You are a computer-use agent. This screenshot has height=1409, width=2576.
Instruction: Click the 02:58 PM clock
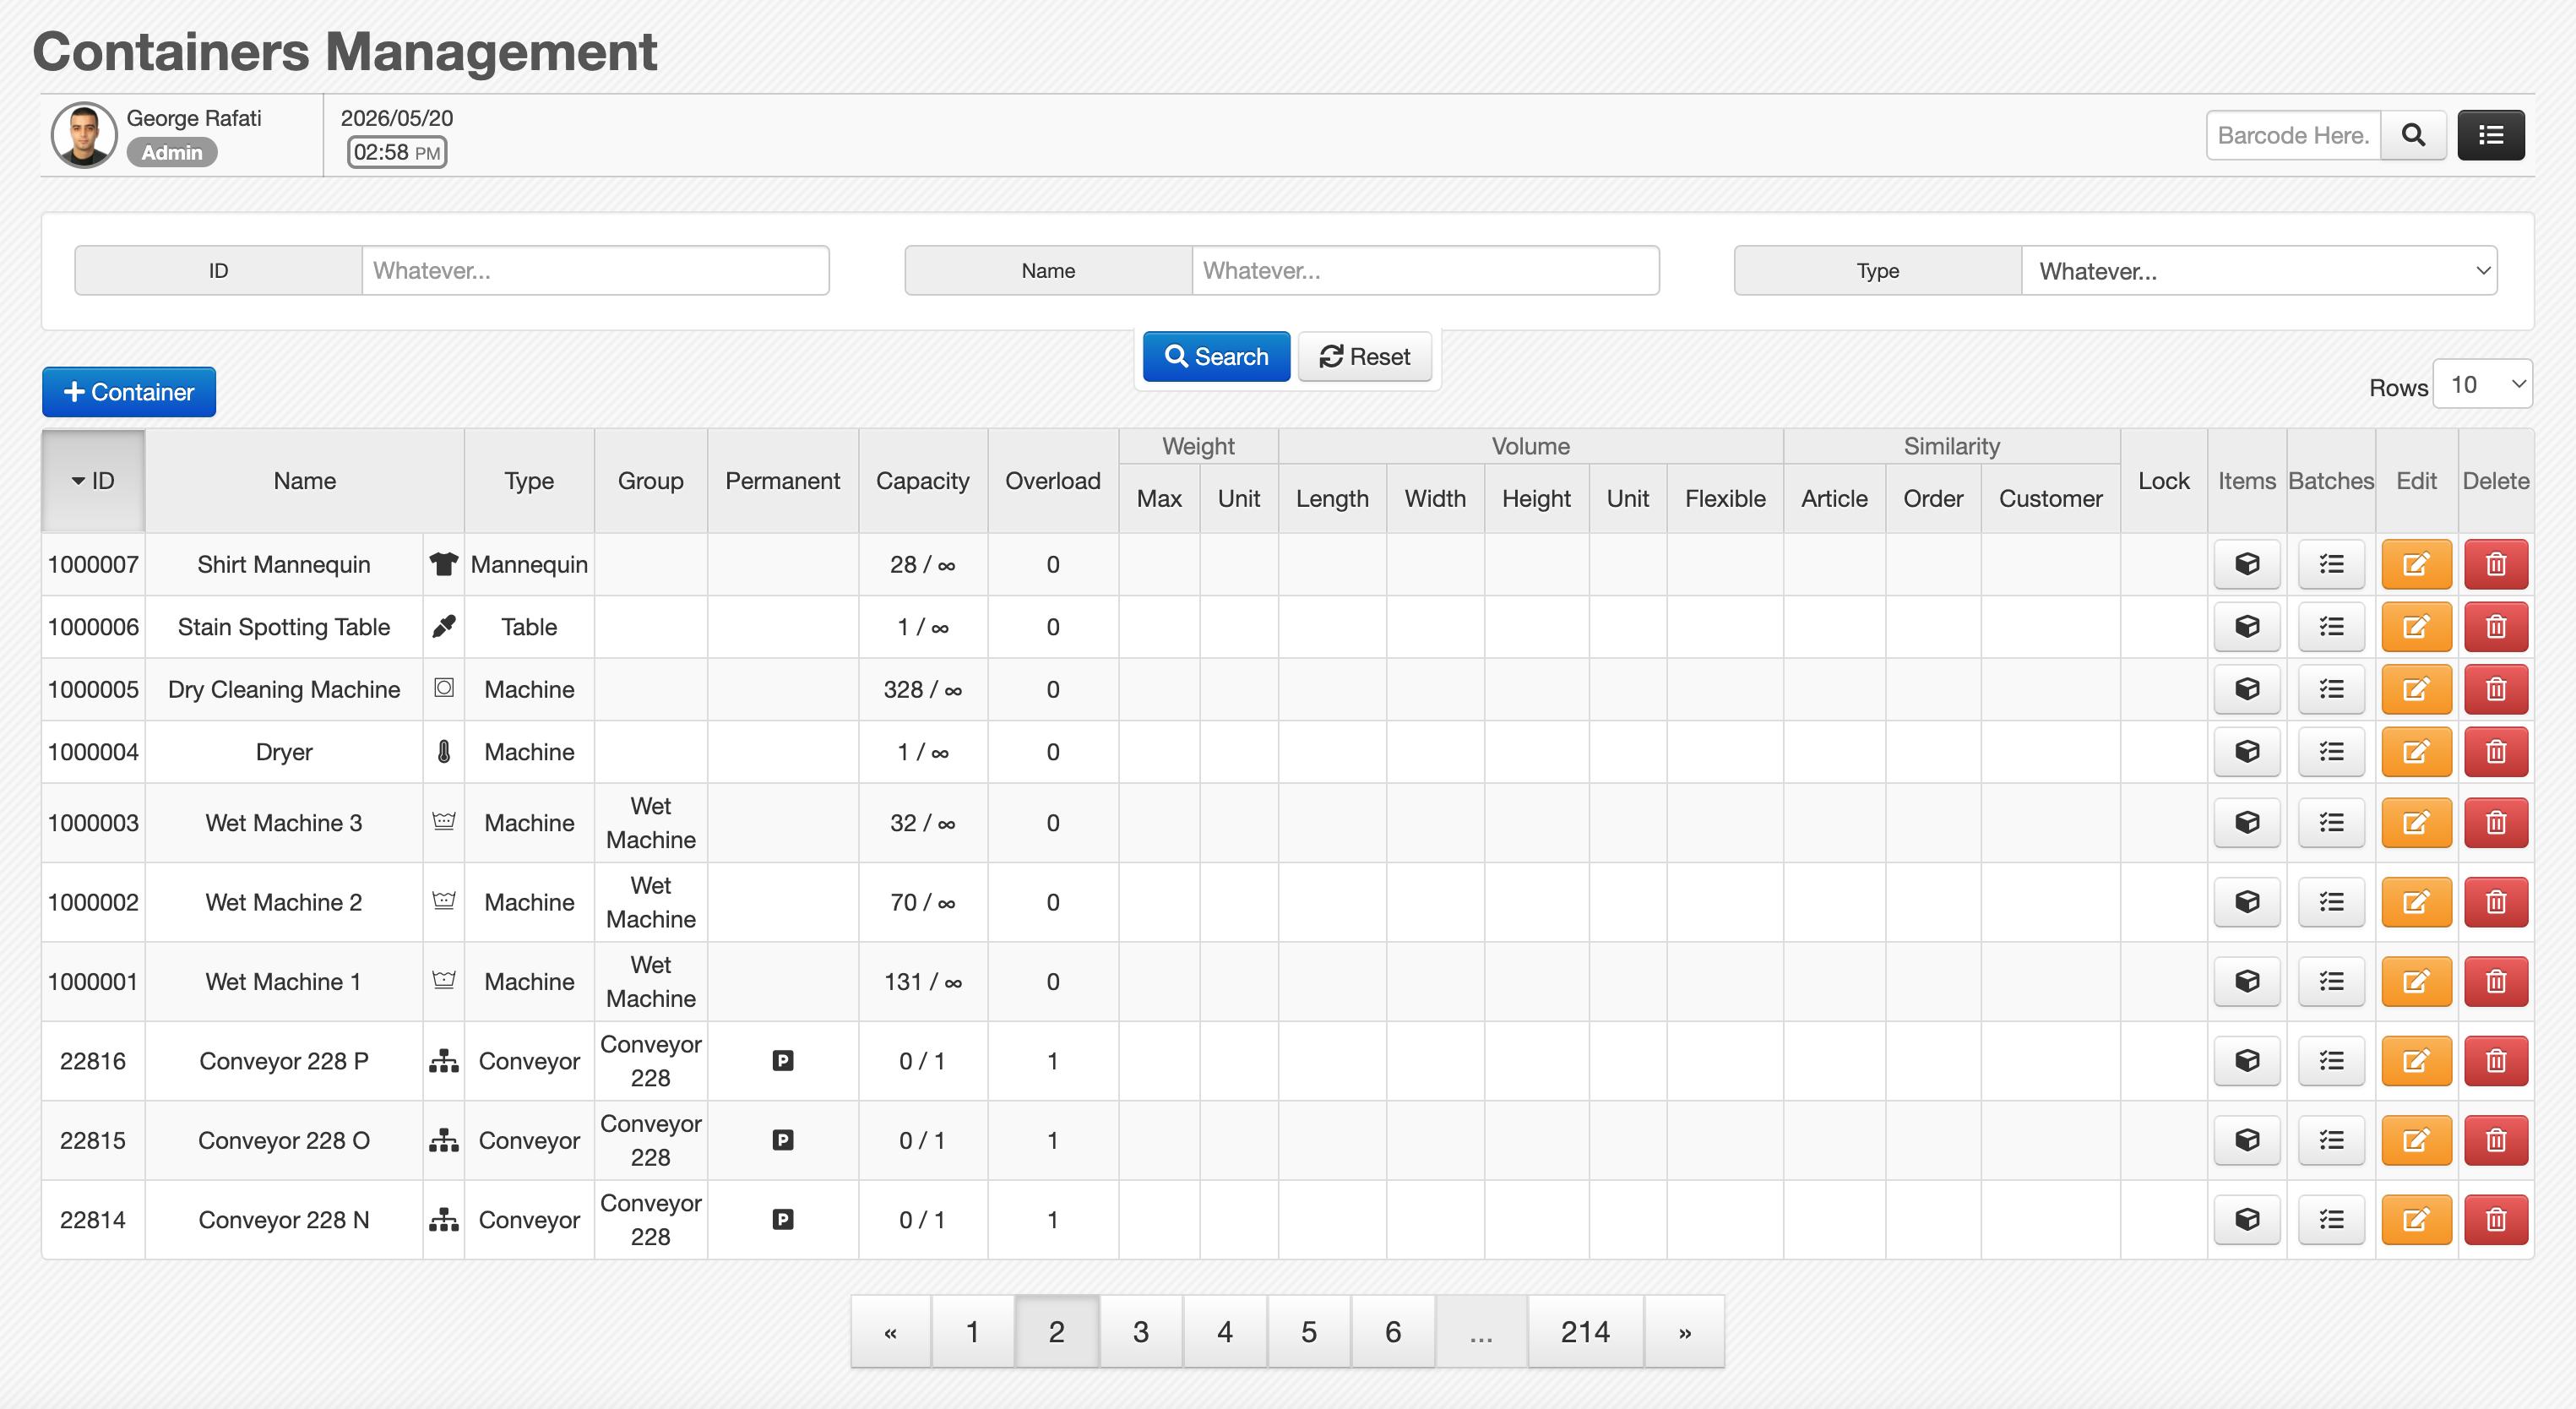point(397,152)
